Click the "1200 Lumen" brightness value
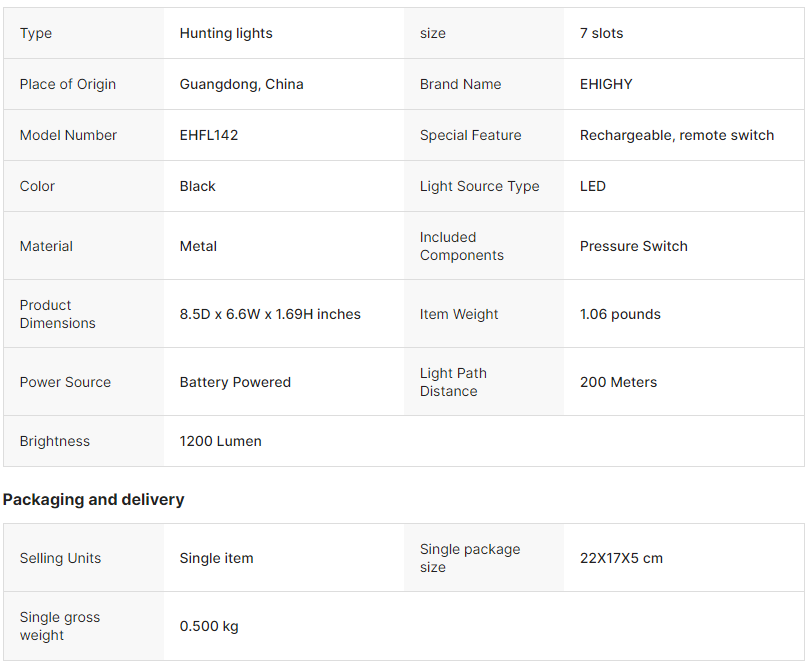The height and width of the screenshot is (667, 809). [x=220, y=441]
